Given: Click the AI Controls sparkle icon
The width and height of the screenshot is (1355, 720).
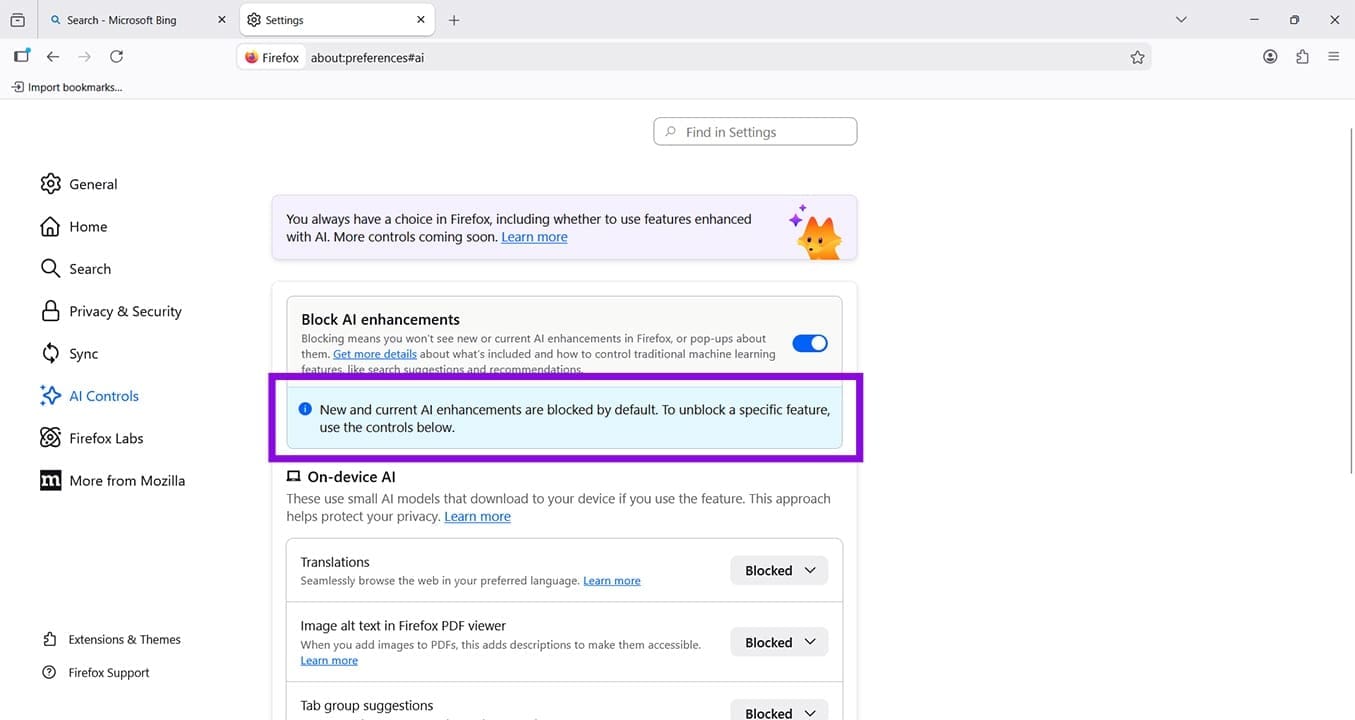Looking at the screenshot, I should [50, 396].
